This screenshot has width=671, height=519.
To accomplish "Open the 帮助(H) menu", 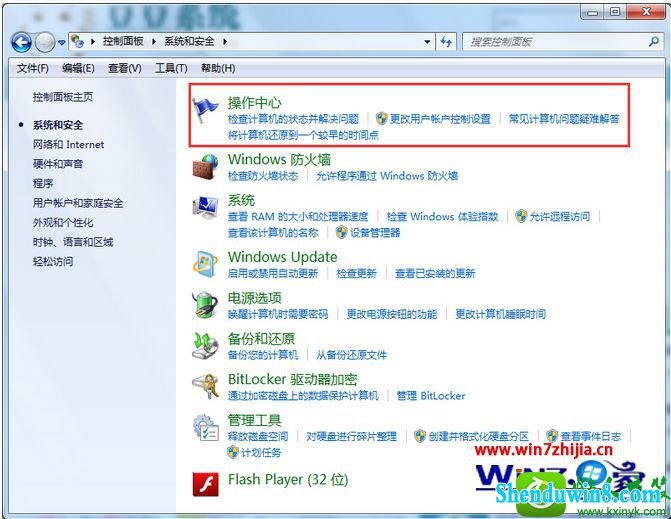I will (218, 68).
